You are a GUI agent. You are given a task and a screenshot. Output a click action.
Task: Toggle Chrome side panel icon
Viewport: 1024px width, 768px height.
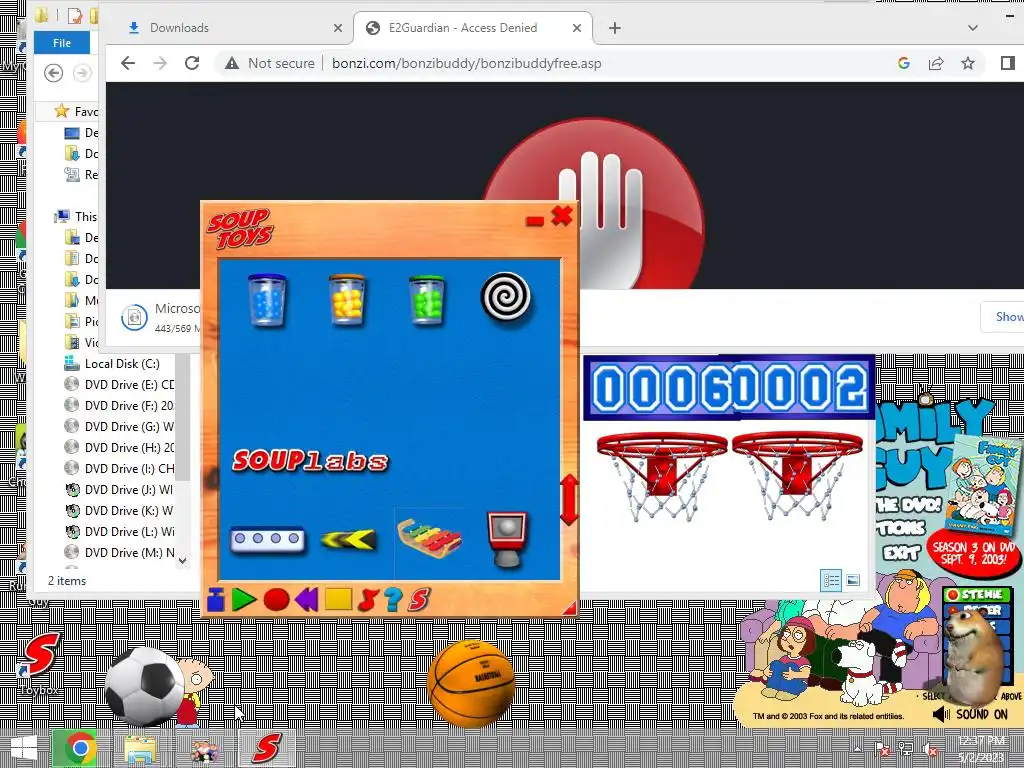1007,63
